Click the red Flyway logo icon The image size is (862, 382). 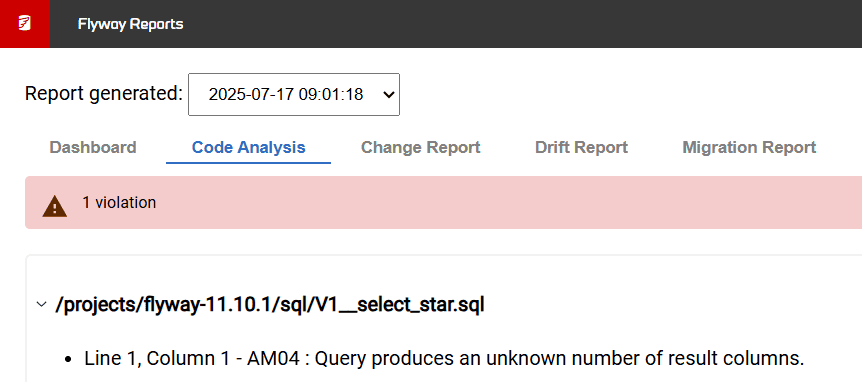click(25, 24)
